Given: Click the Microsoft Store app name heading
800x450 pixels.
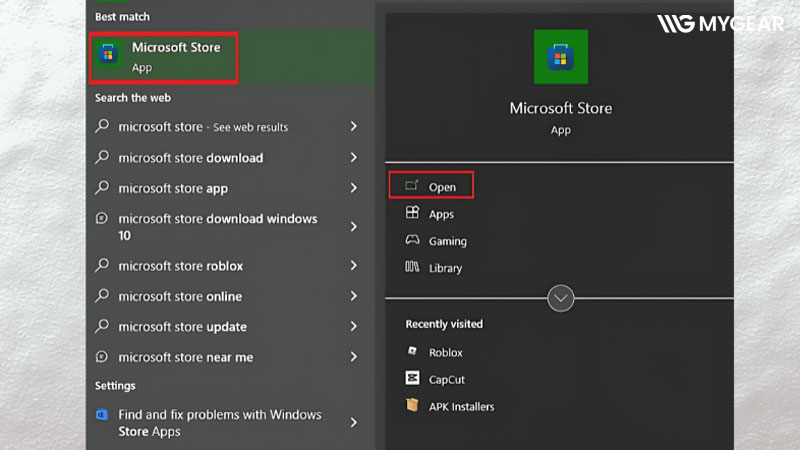Looking at the screenshot, I should [560, 108].
